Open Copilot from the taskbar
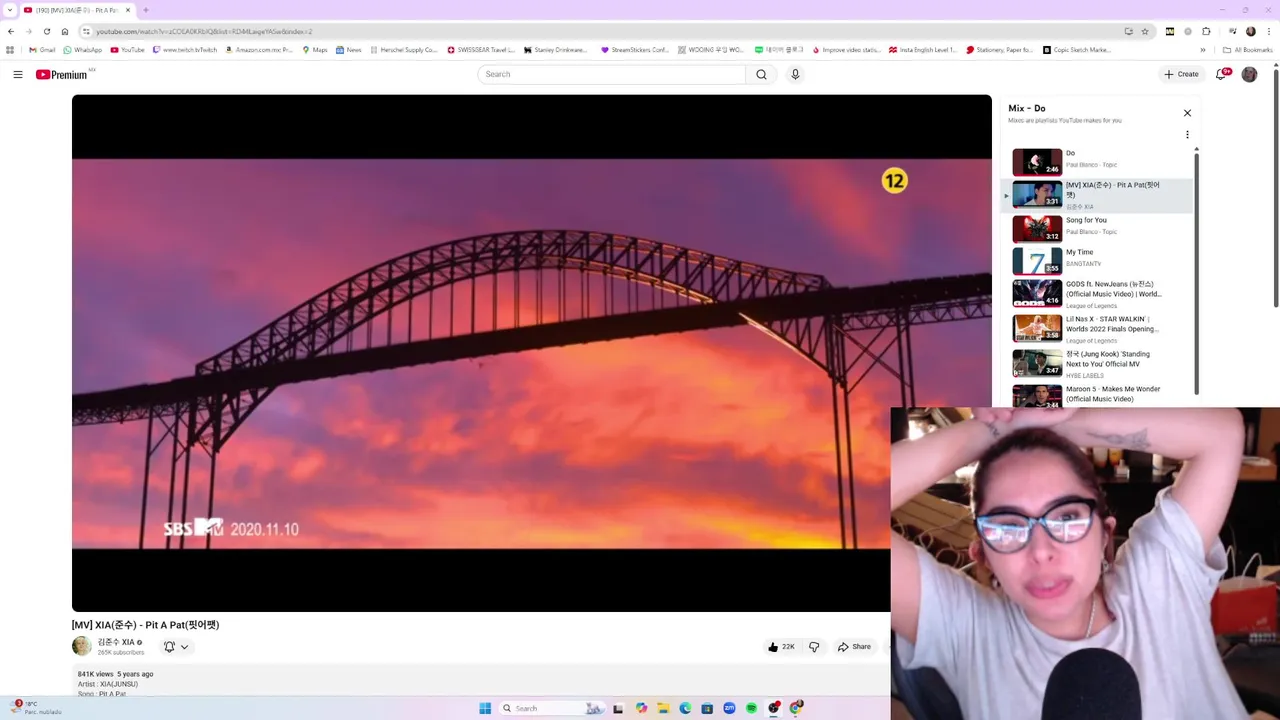The width and height of the screenshot is (1280, 720). [x=641, y=708]
